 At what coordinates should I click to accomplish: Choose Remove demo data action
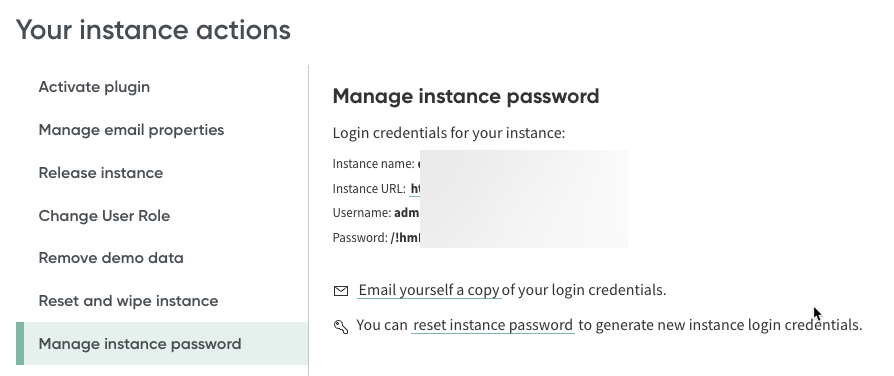(111, 258)
